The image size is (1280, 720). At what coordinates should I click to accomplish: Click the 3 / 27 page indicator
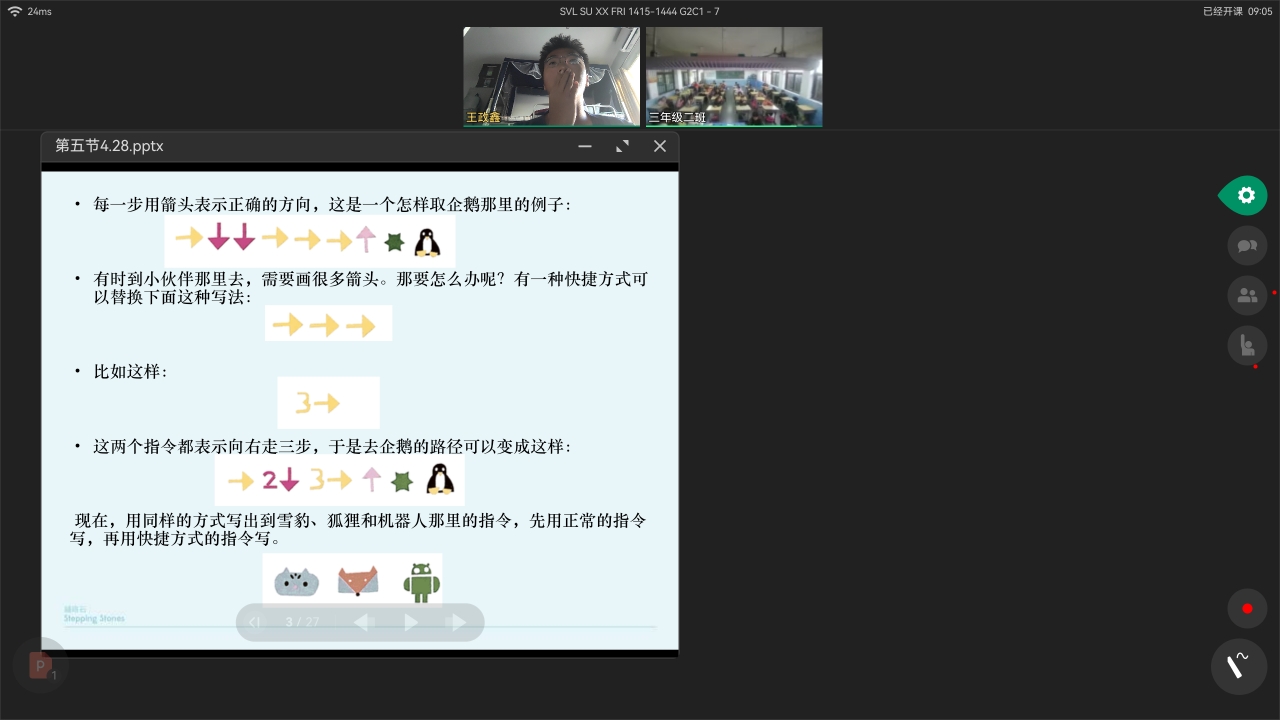coord(302,622)
